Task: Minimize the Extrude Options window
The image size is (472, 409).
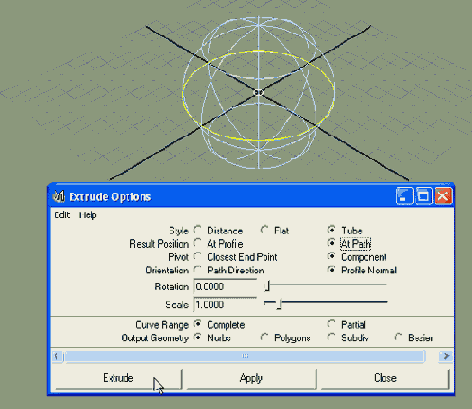Action: point(404,196)
